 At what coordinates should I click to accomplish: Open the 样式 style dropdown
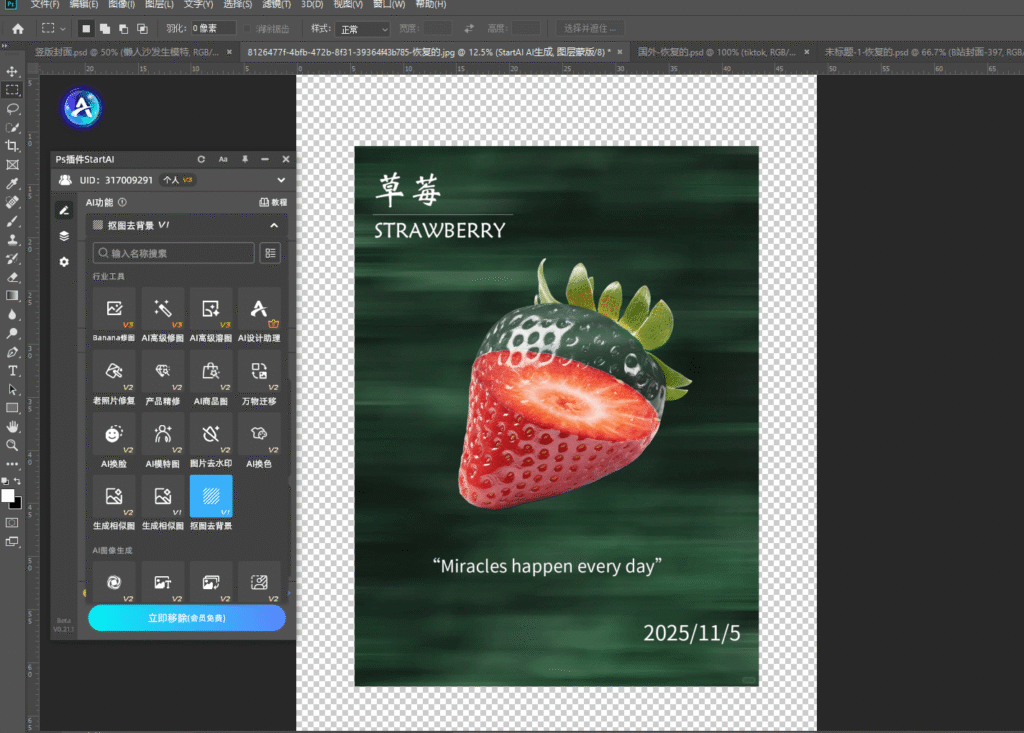coord(362,29)
